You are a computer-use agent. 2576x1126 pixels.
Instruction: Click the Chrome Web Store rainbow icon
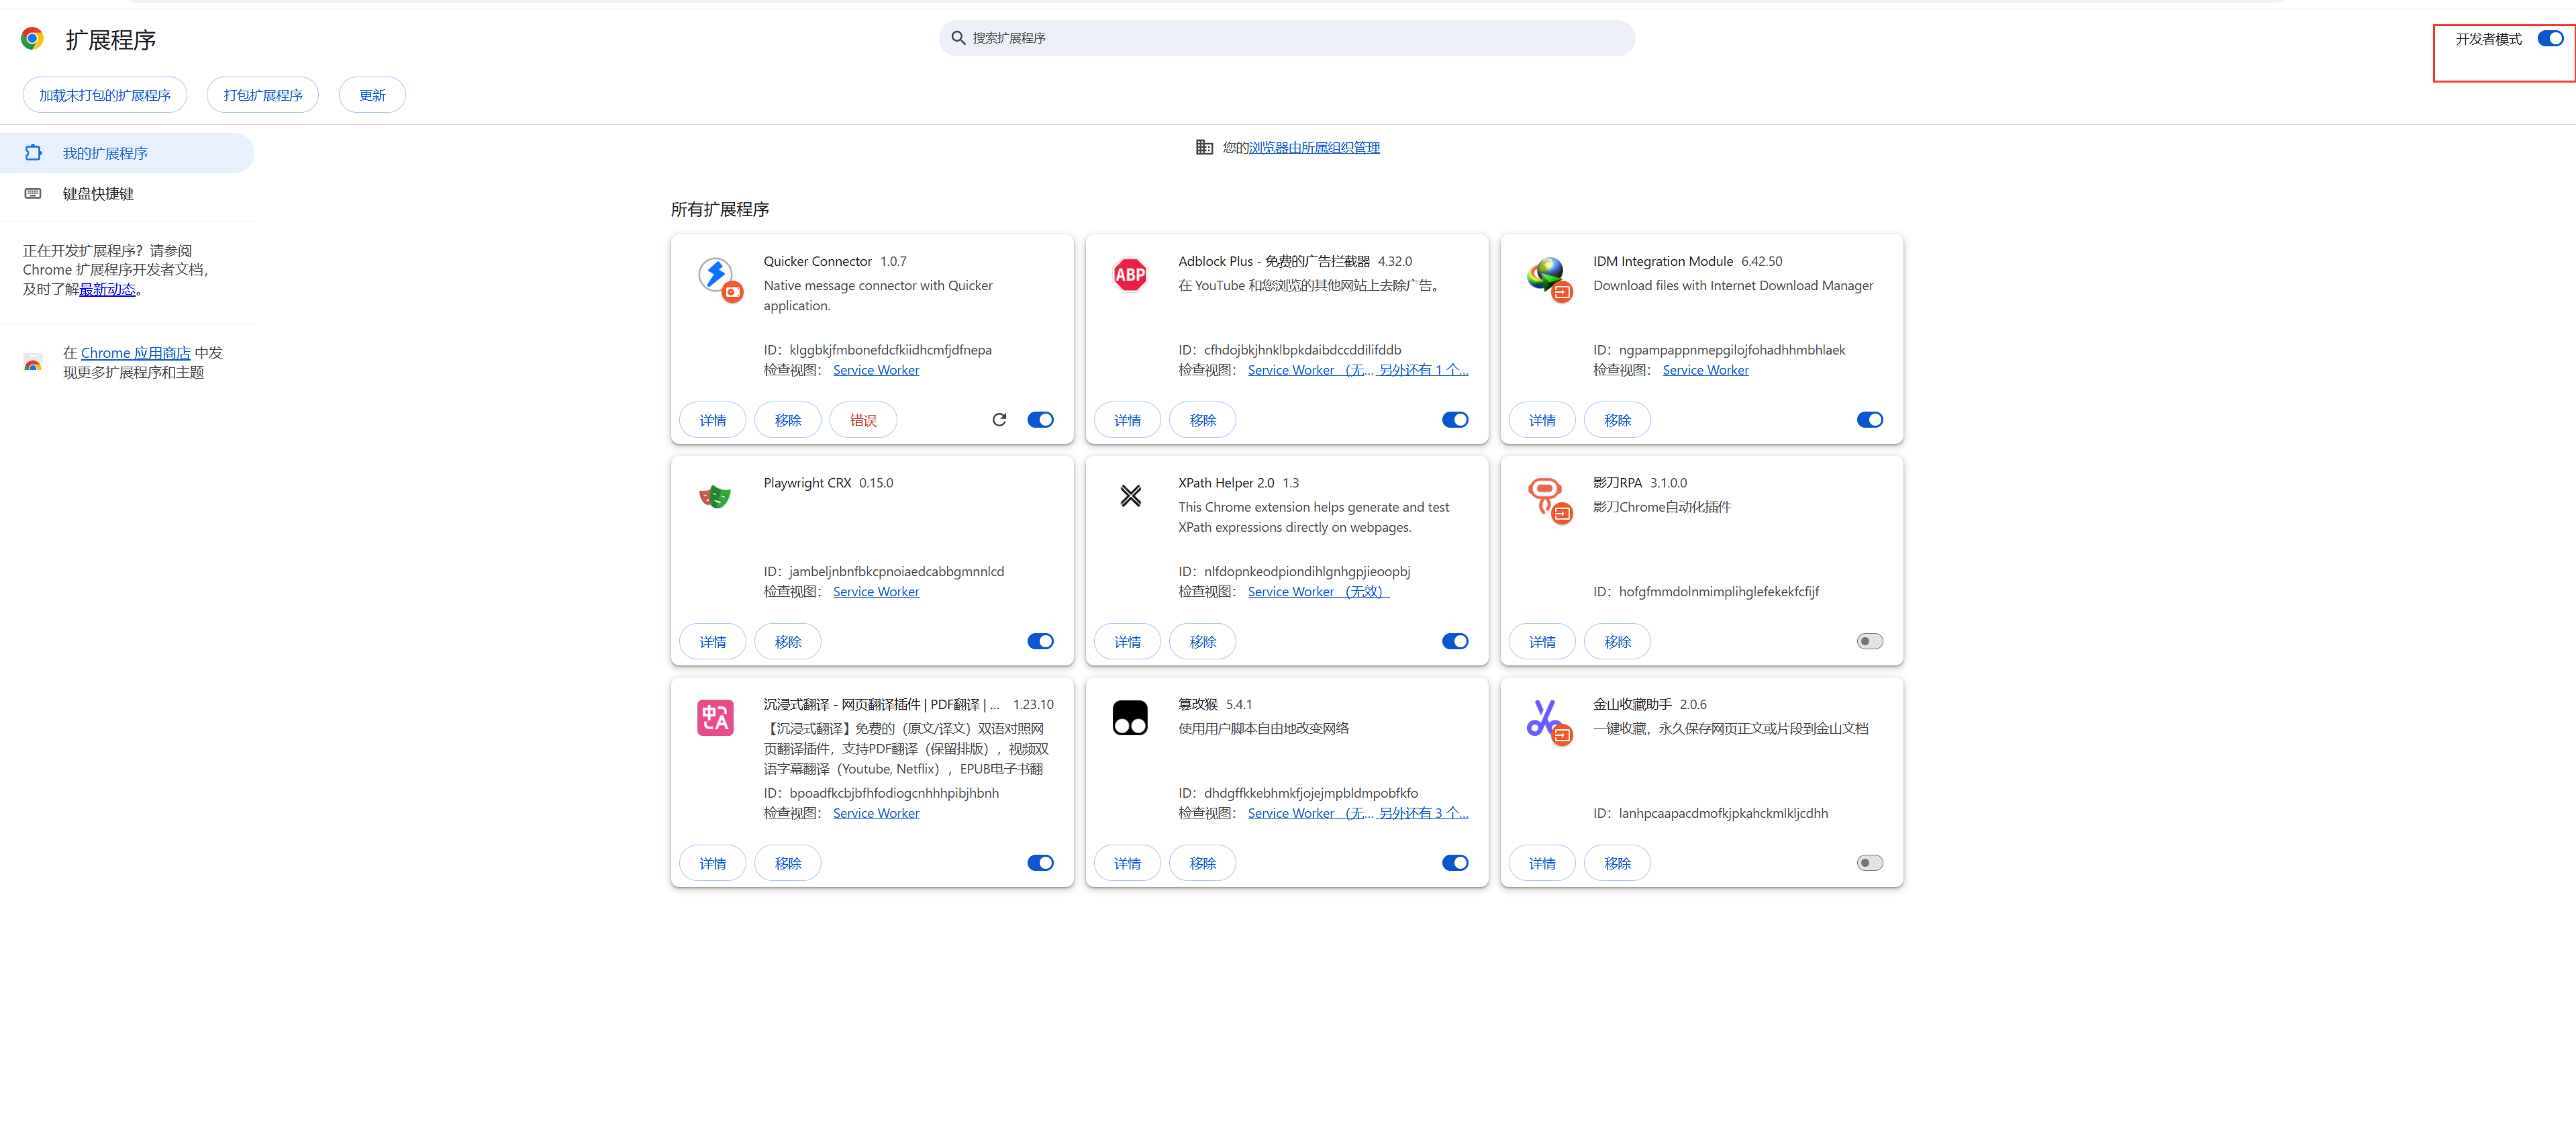coord(33,362)
